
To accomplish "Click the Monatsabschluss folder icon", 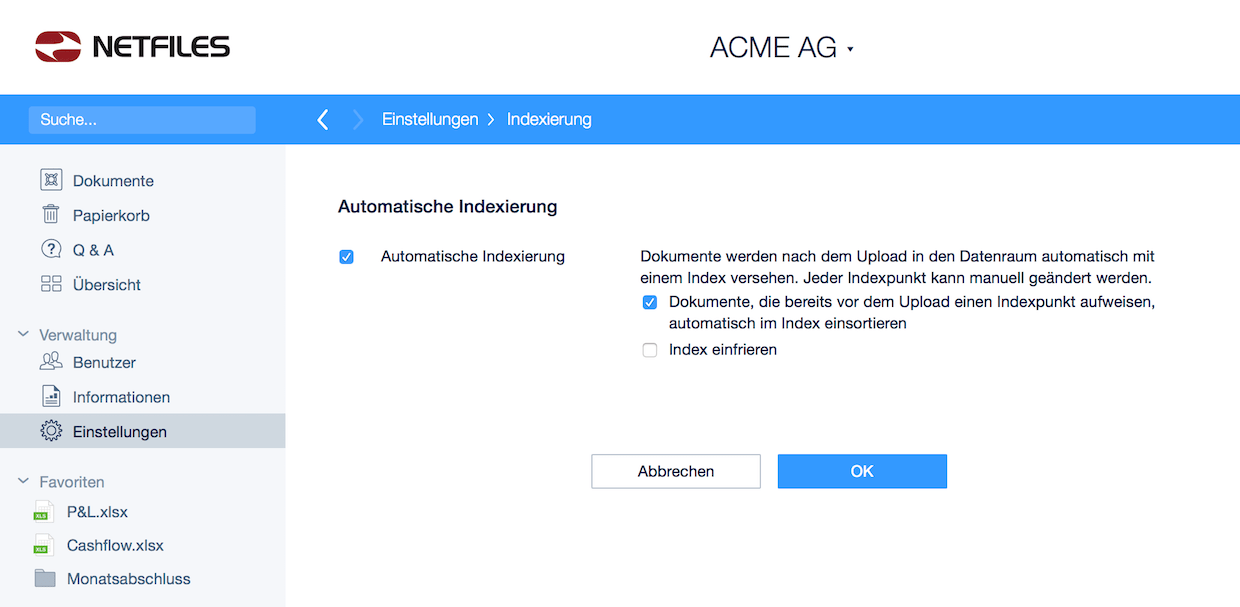I will click(44, 578).
